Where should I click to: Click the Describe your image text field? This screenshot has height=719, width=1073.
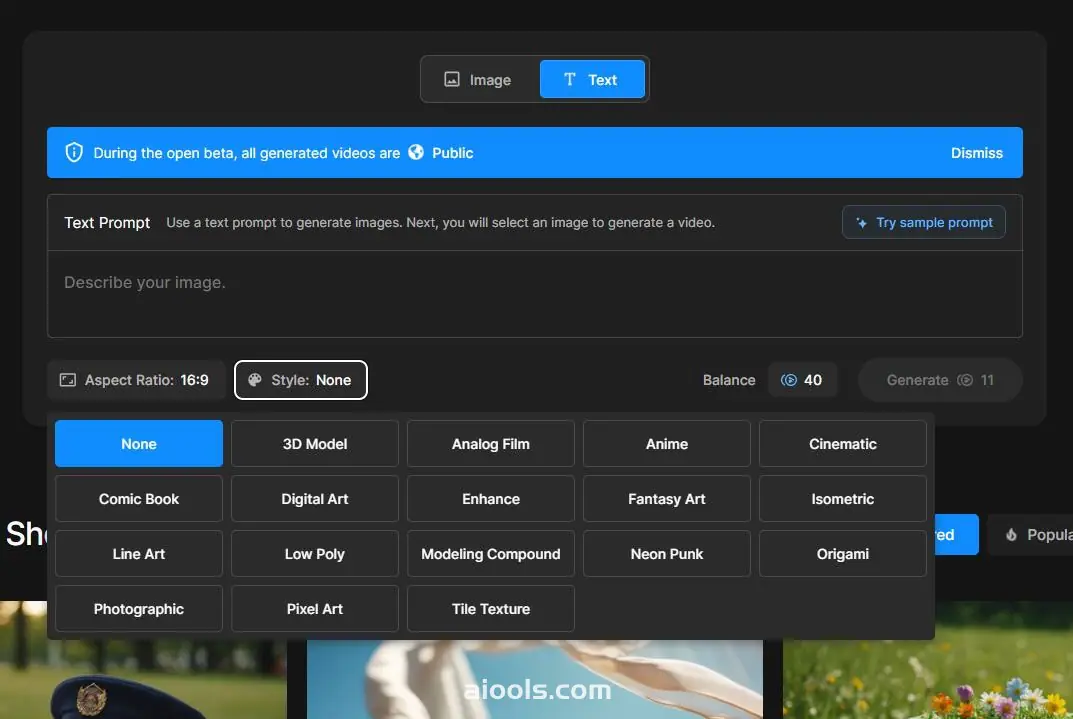[534, 294]
